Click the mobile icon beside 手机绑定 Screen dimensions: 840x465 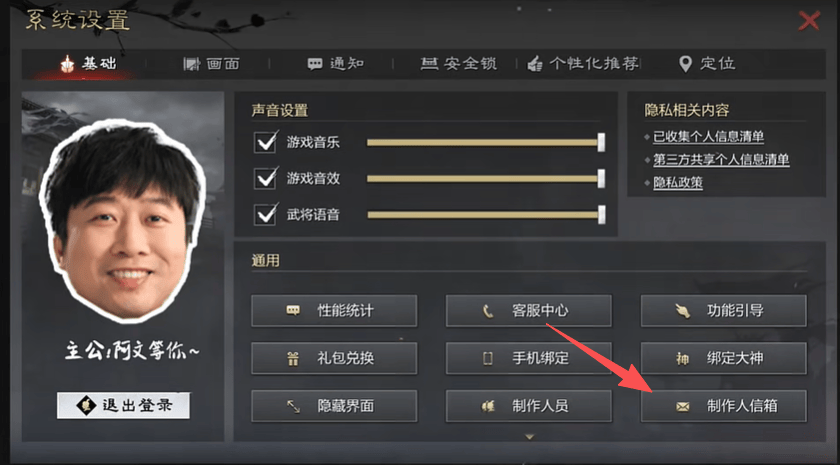488,358
